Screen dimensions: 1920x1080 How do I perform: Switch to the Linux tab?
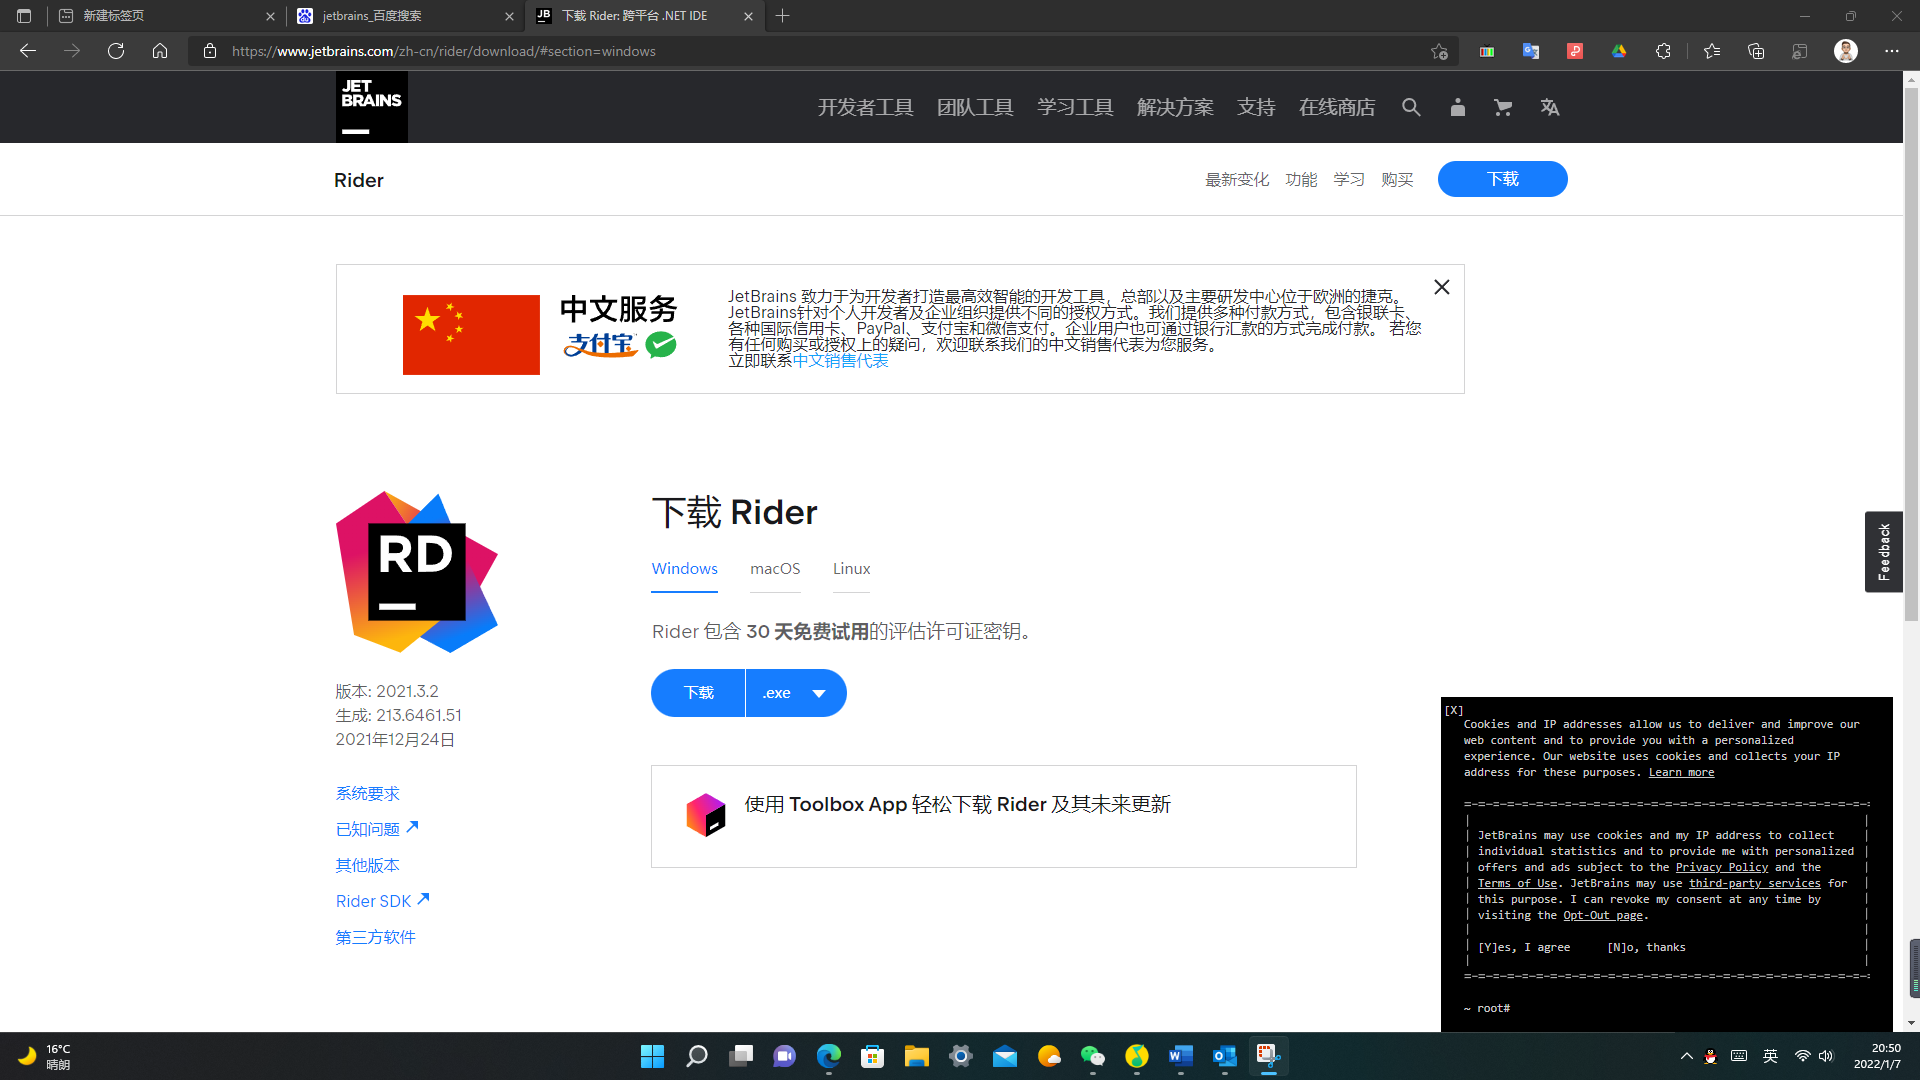[x=851, y=568]
